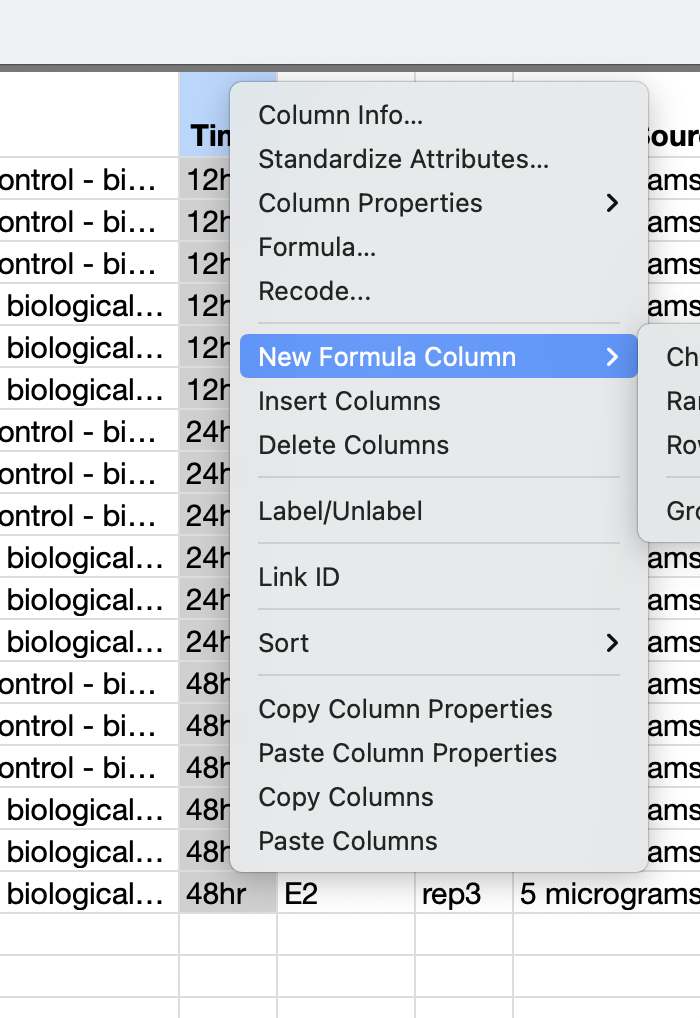The width and height of the screenshot is (700, 1018).
Task: Expand the Sort submenu arrow
Action: [x=612, y=643]
